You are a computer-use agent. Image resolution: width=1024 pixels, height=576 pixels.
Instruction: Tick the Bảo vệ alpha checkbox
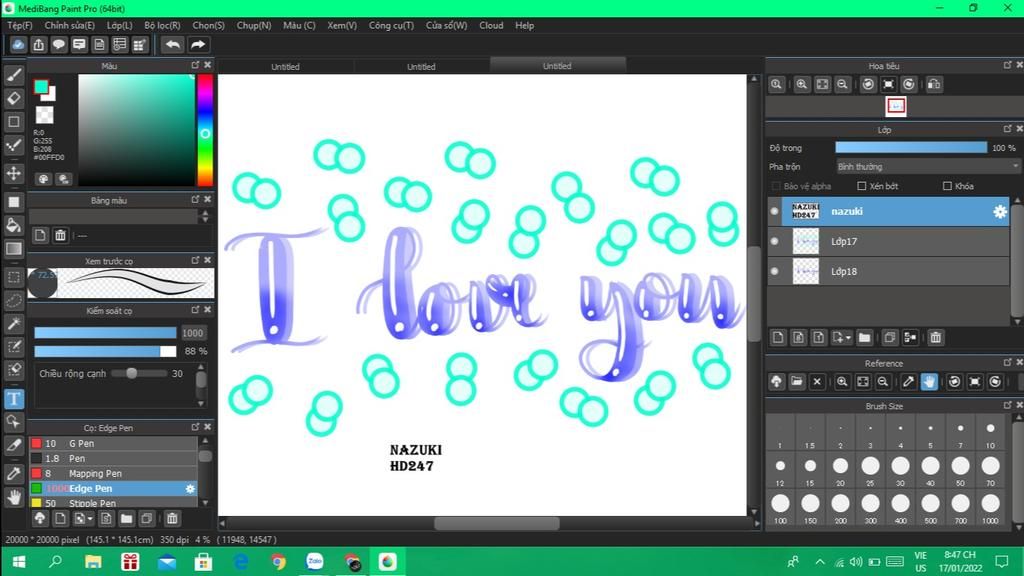[x=776, y=186]
